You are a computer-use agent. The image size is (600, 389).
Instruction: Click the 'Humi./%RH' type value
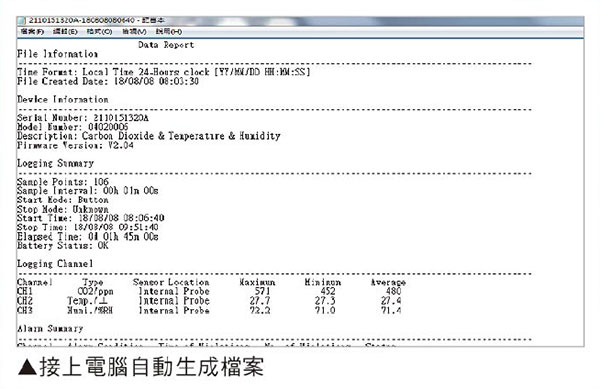click(90, 310)
